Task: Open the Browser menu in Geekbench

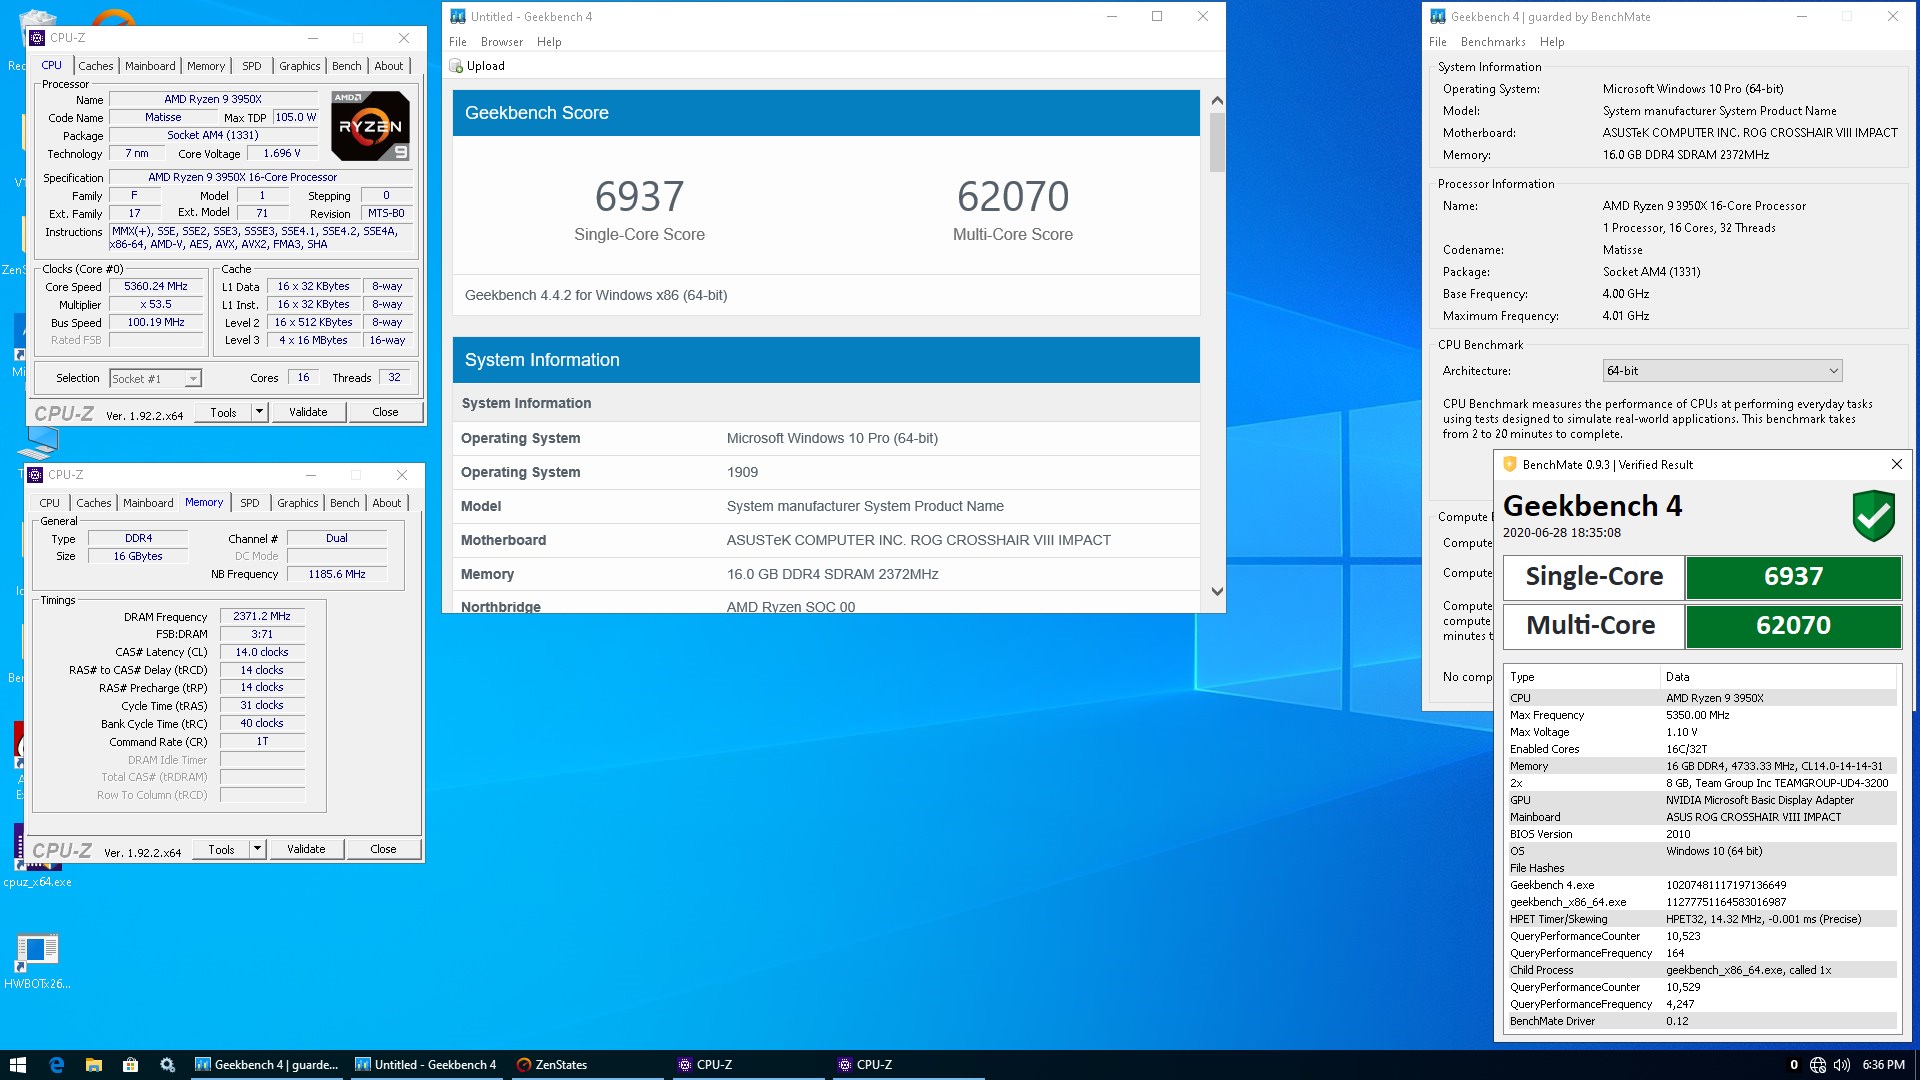Action: (502, 42)
